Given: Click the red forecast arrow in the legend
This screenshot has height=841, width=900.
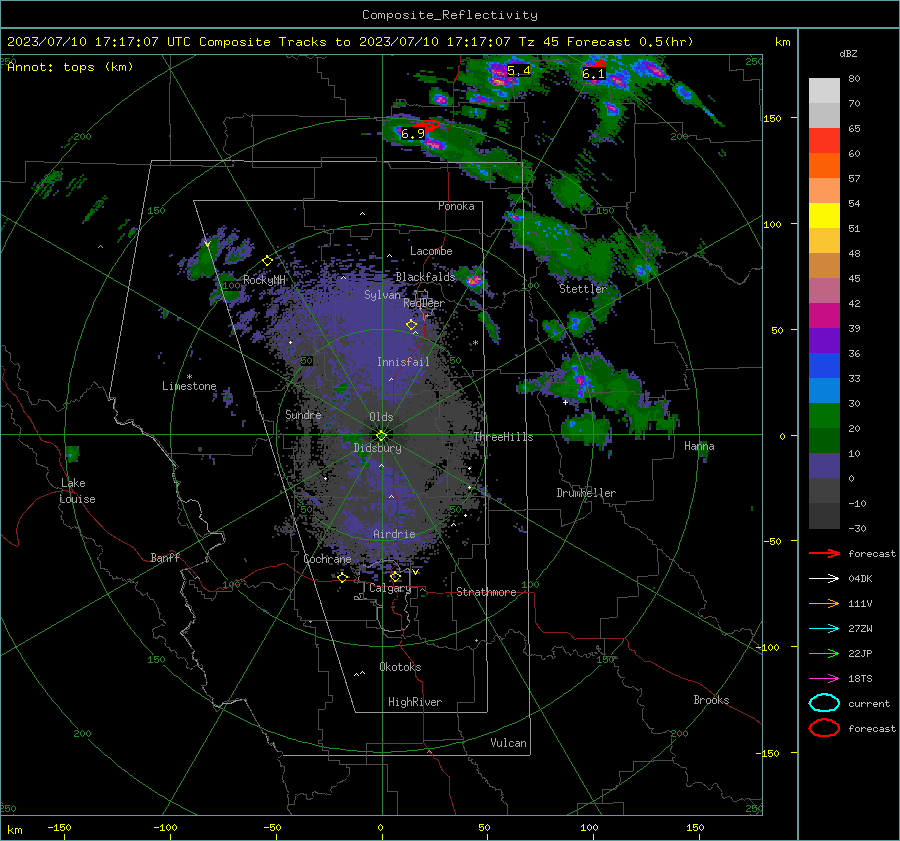Looking at the screenshot, I should [x=824, y=553].
